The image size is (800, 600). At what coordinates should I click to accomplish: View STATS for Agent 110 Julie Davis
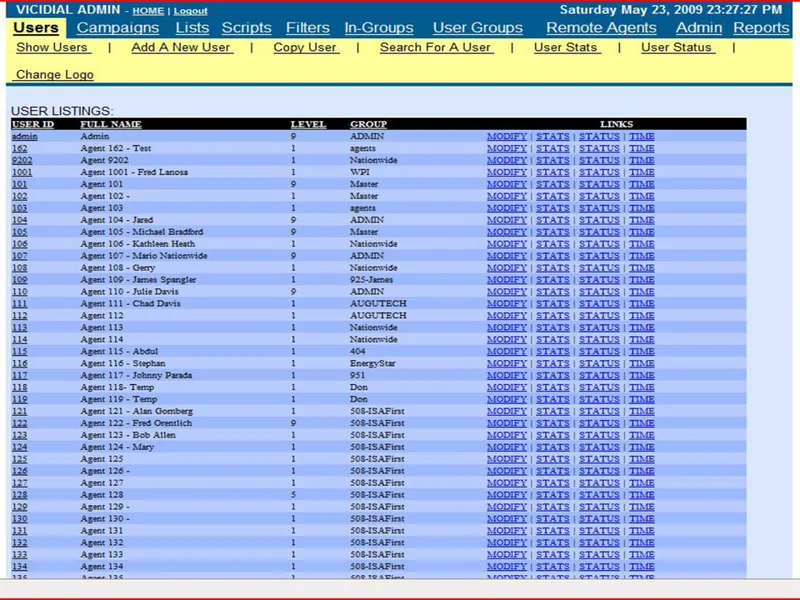tap(553, 291)
